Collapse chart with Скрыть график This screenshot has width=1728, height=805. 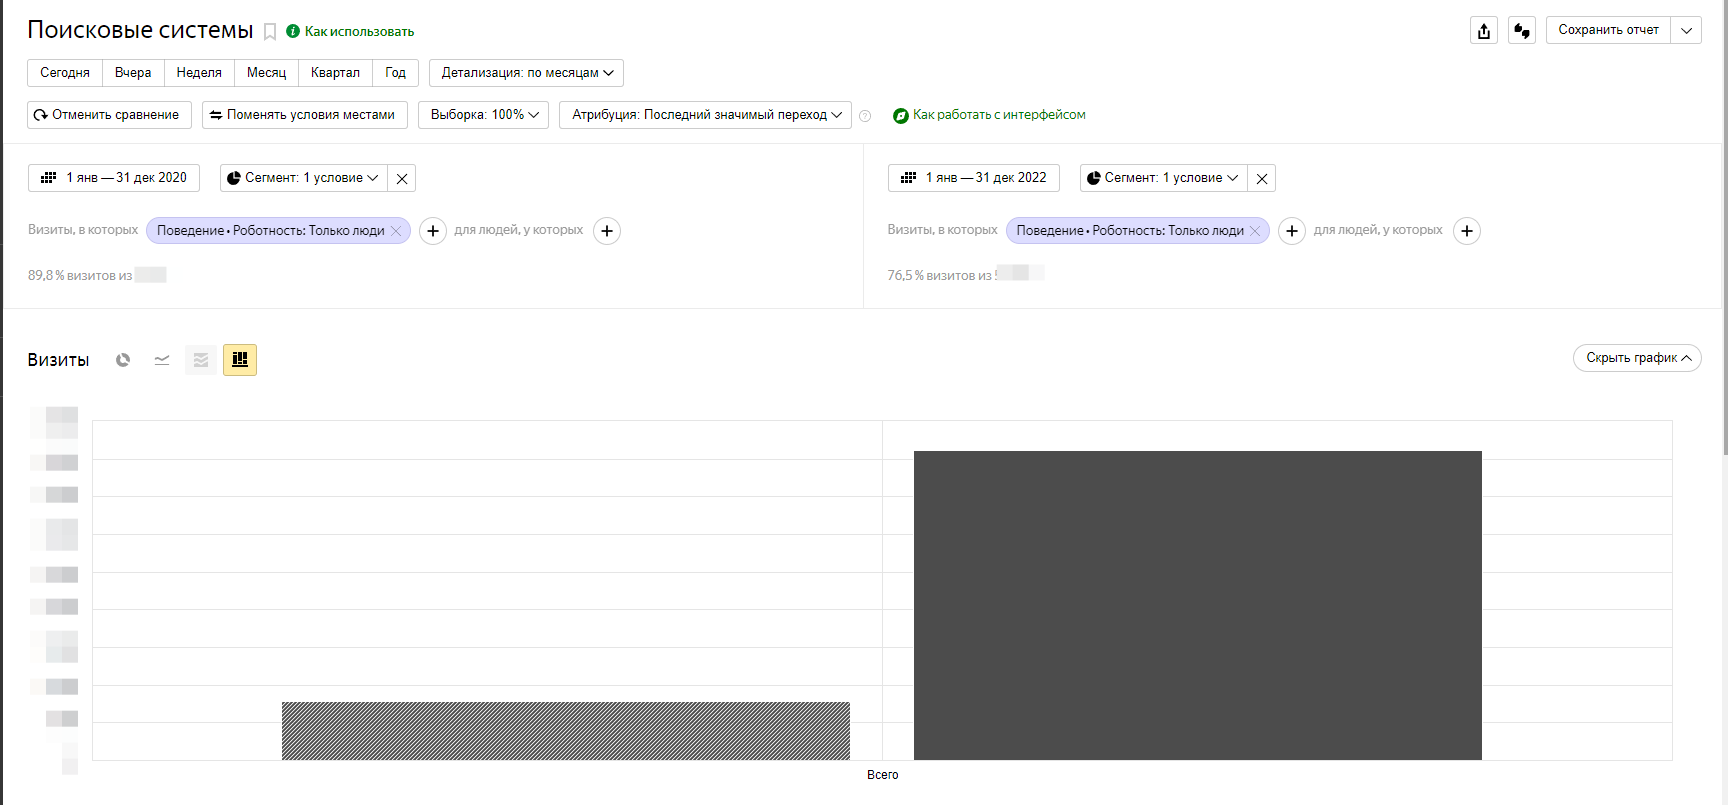click(1636, 358)
